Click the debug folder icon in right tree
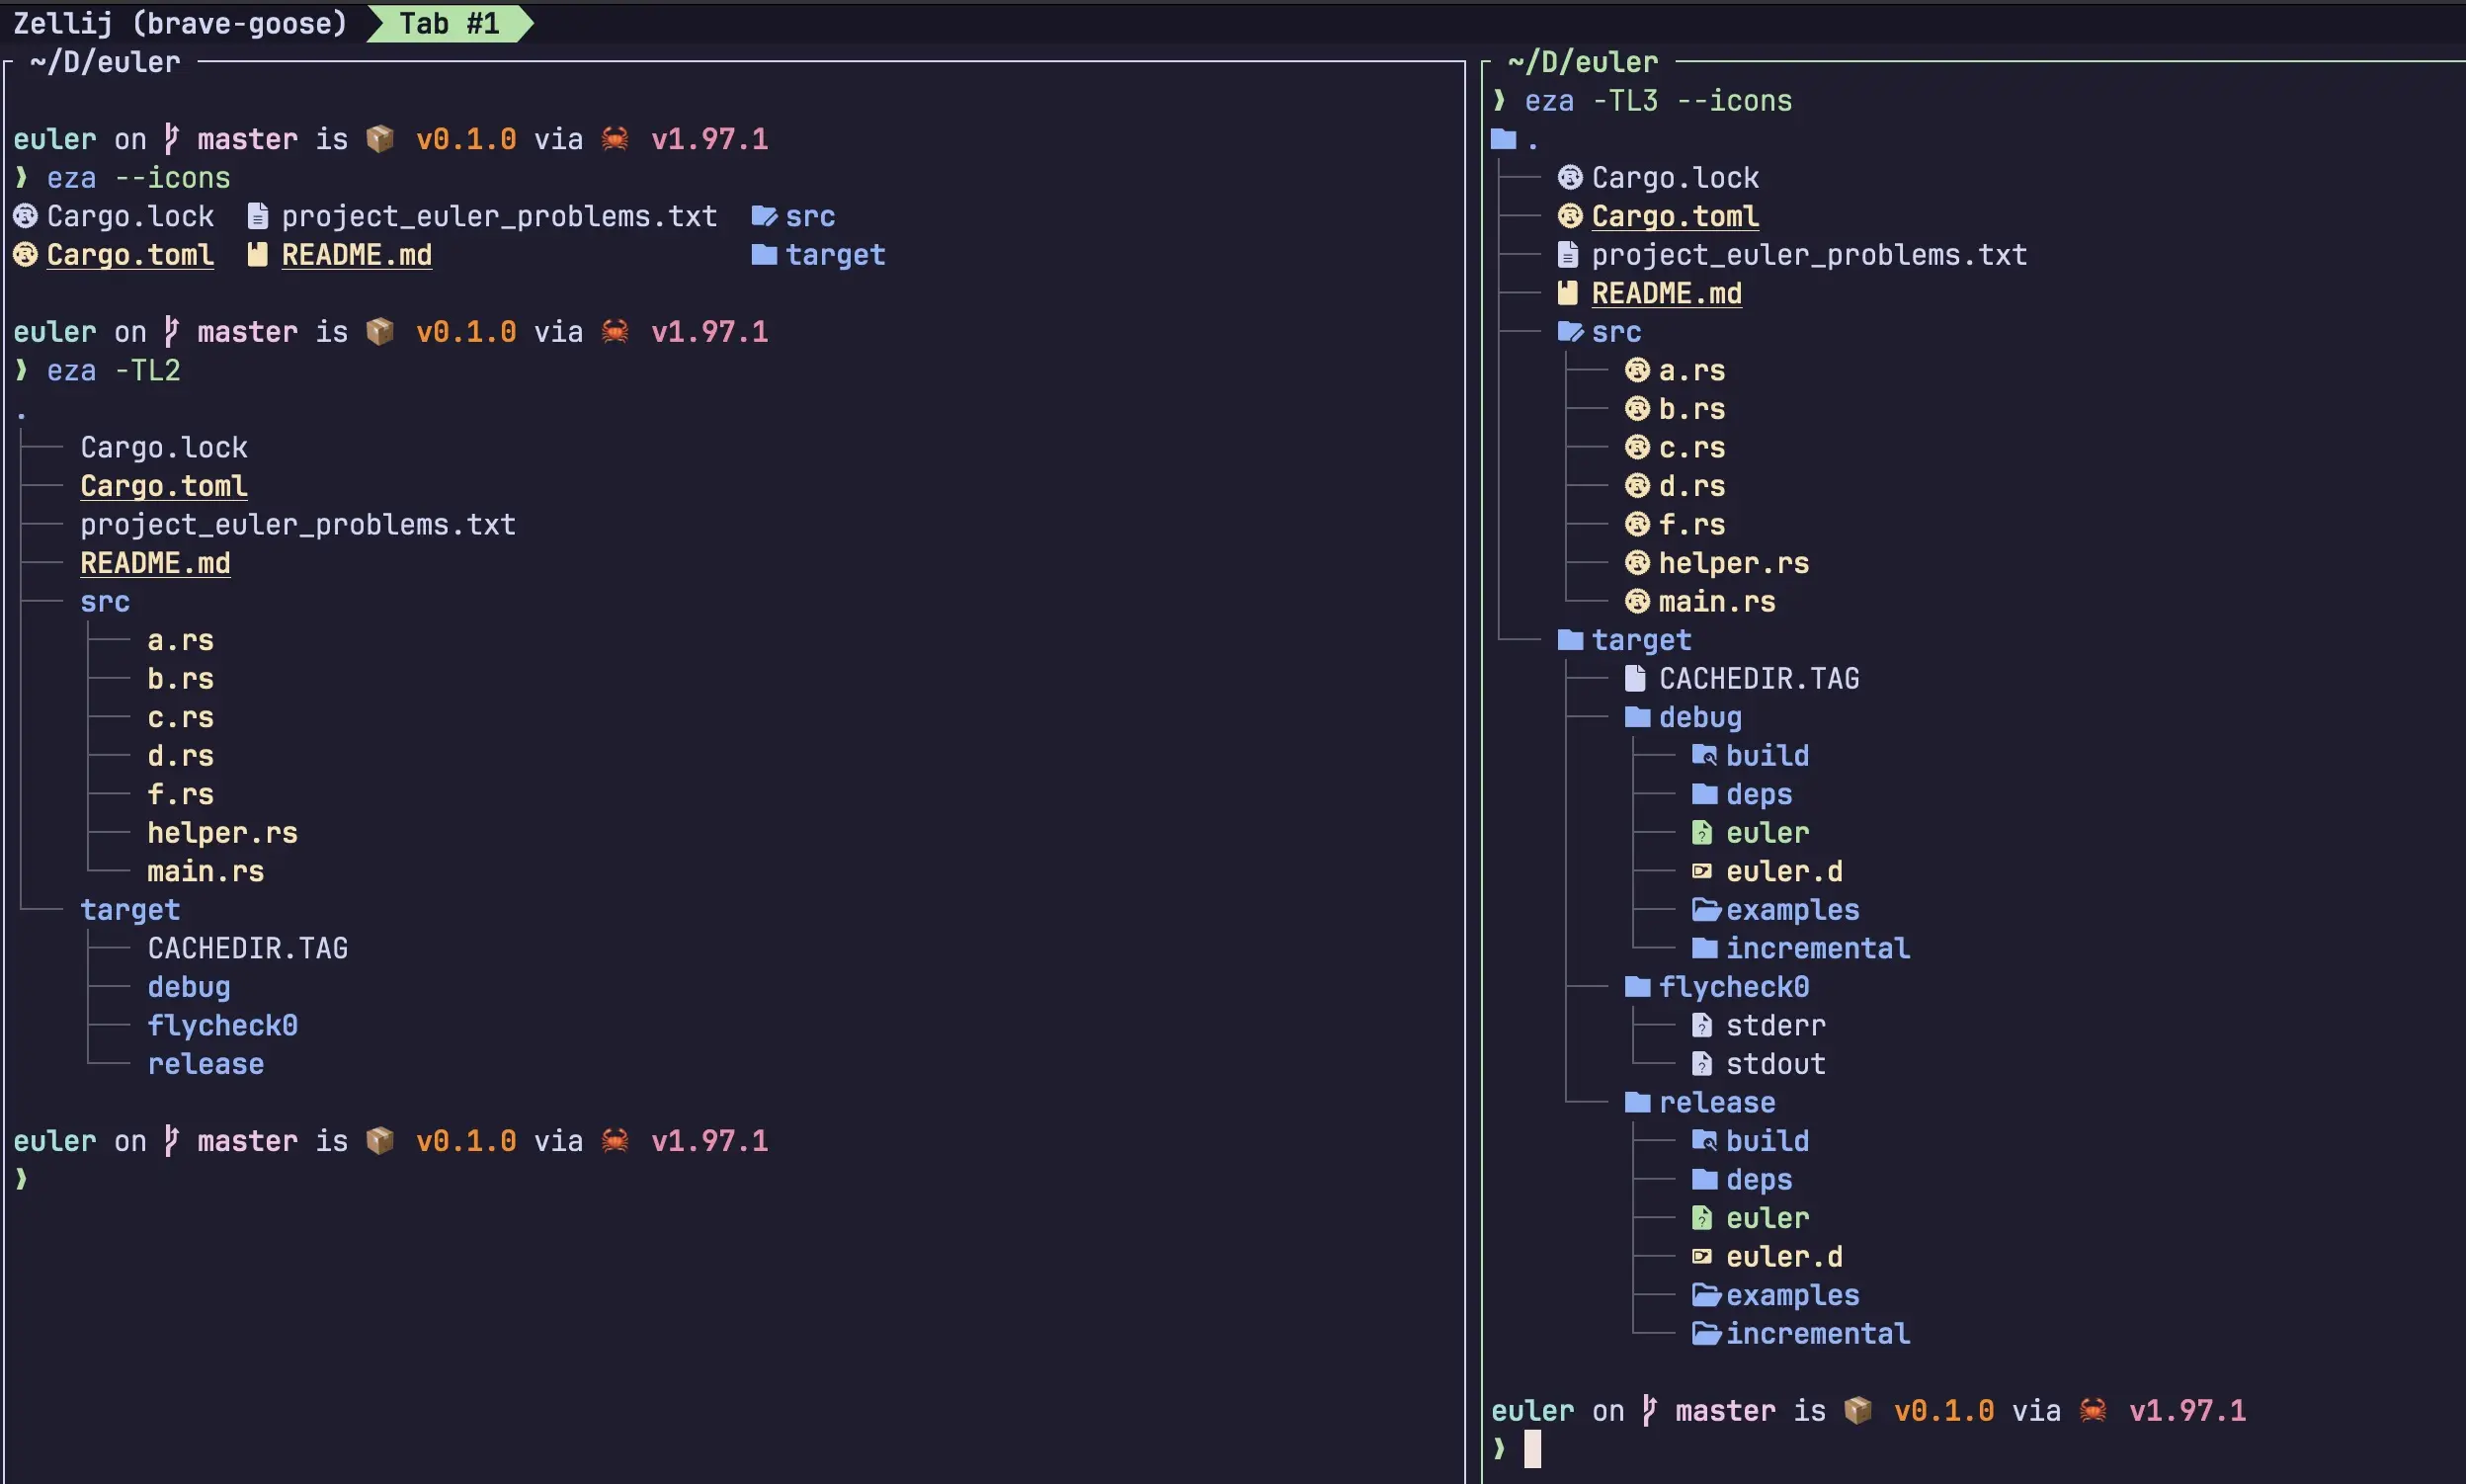The image size is (2466, 1484). [1637, 717]
